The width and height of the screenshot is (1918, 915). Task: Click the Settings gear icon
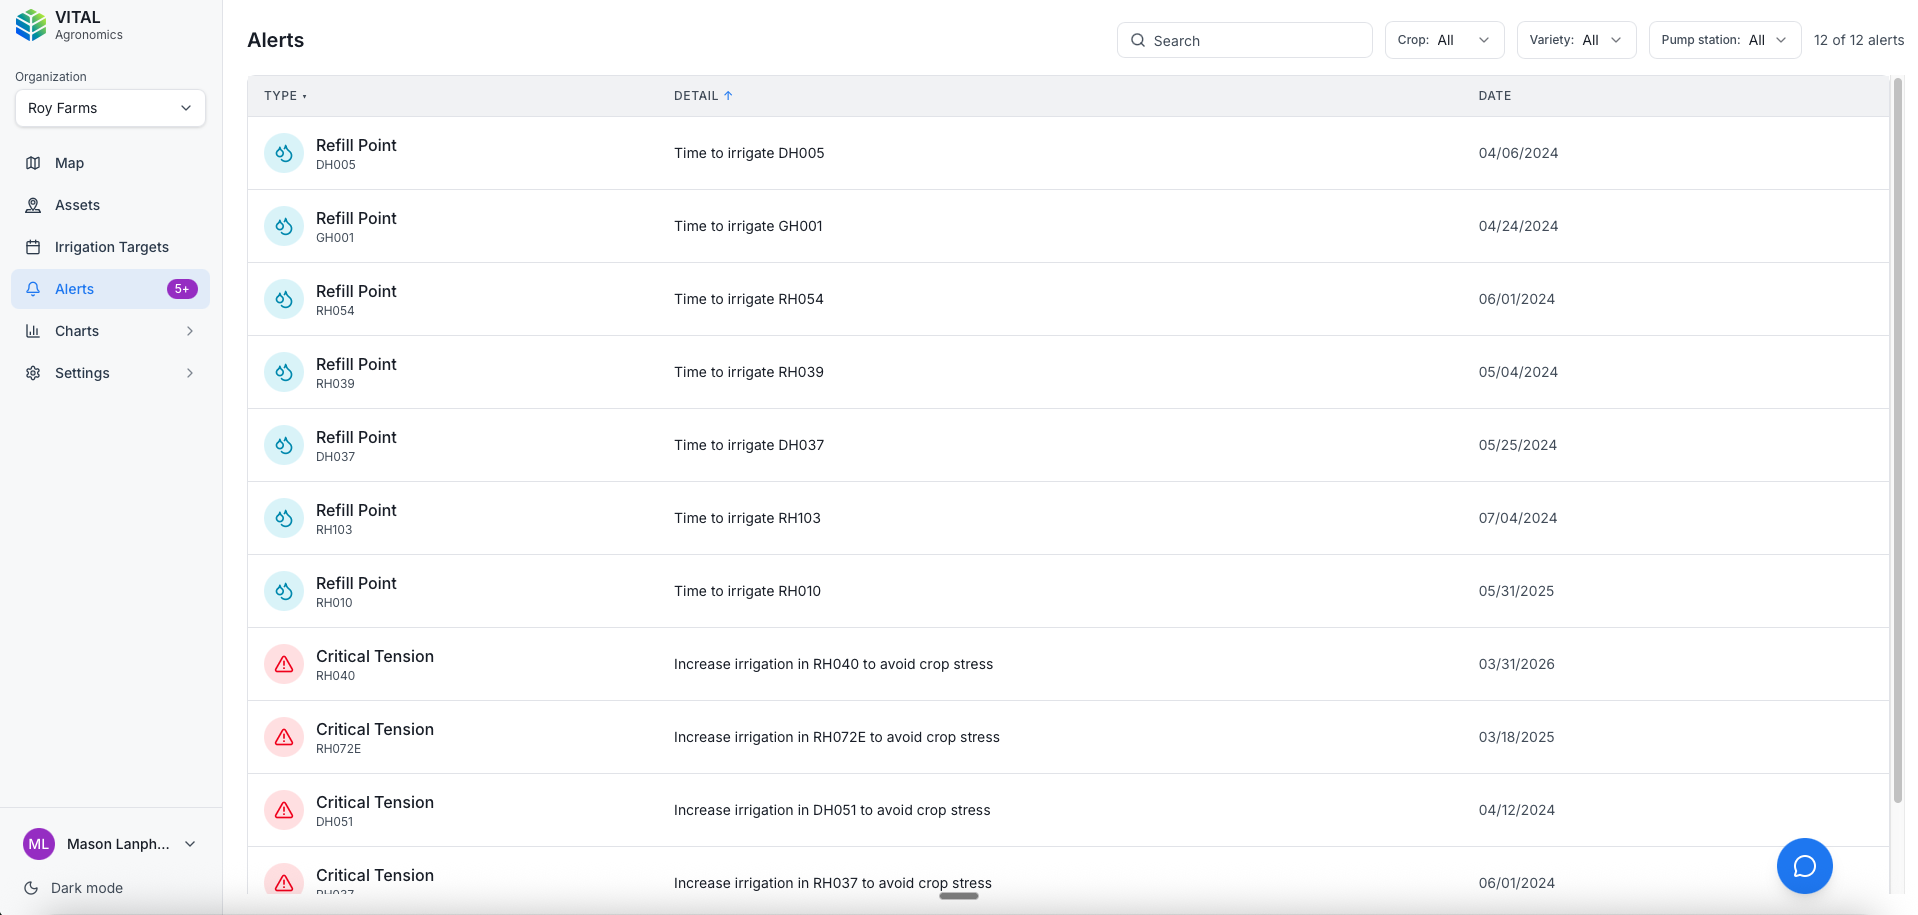click(33, 373)
